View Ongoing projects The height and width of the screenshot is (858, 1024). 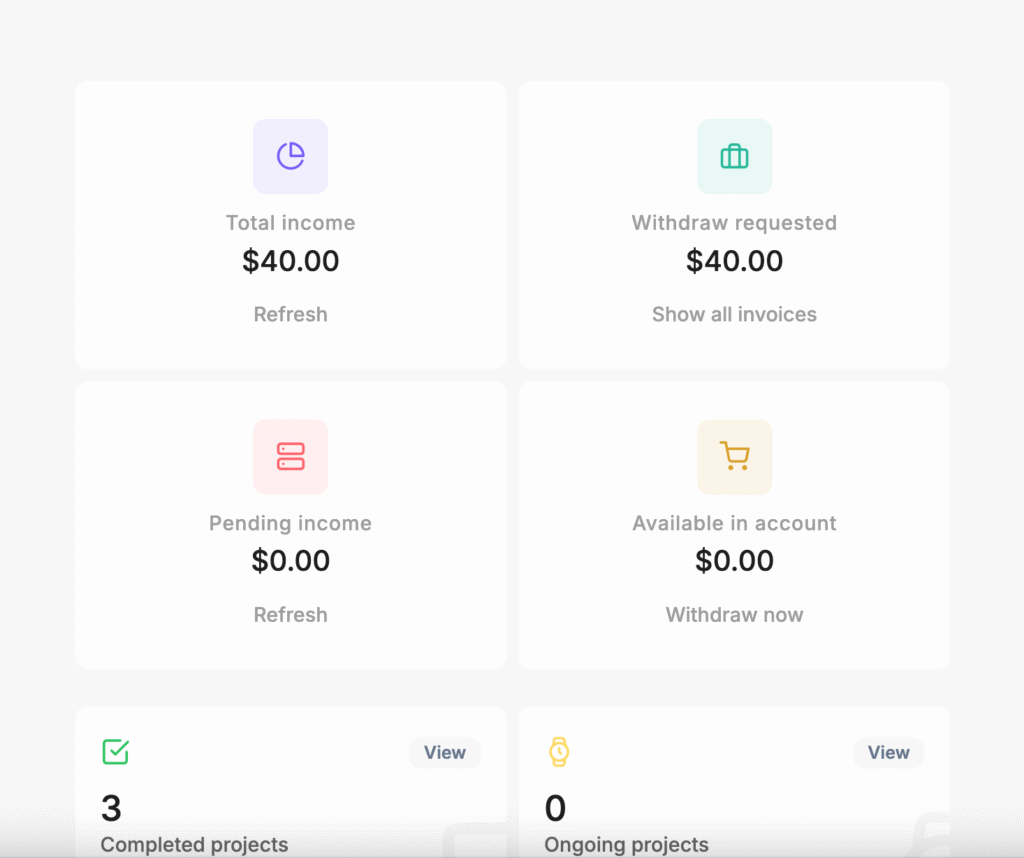click(x=888, y=752)
